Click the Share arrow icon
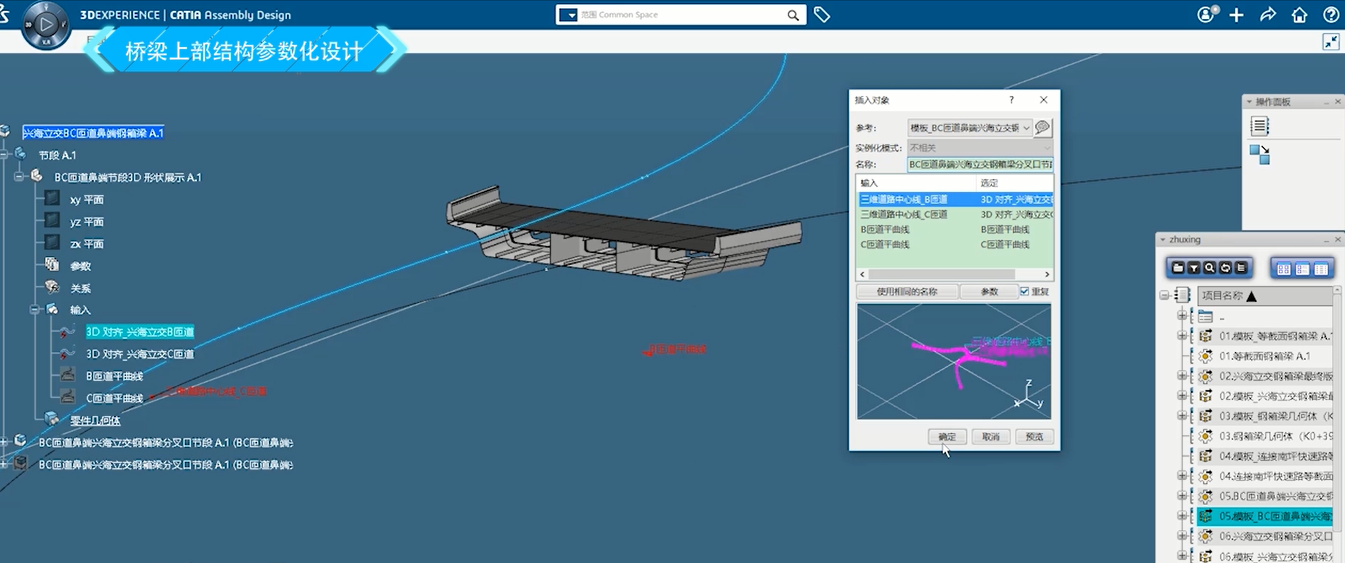1345x563 pixels. [1268, 15]
